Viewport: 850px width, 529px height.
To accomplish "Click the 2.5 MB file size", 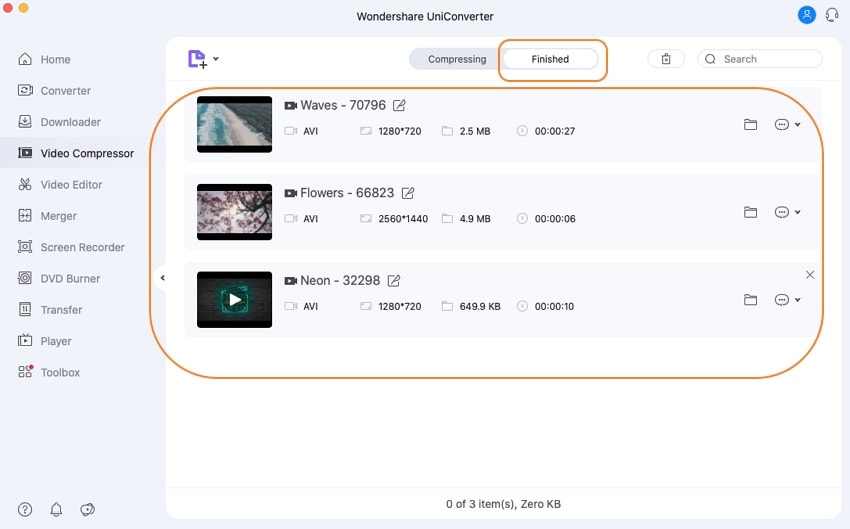I will click(475, 131).
